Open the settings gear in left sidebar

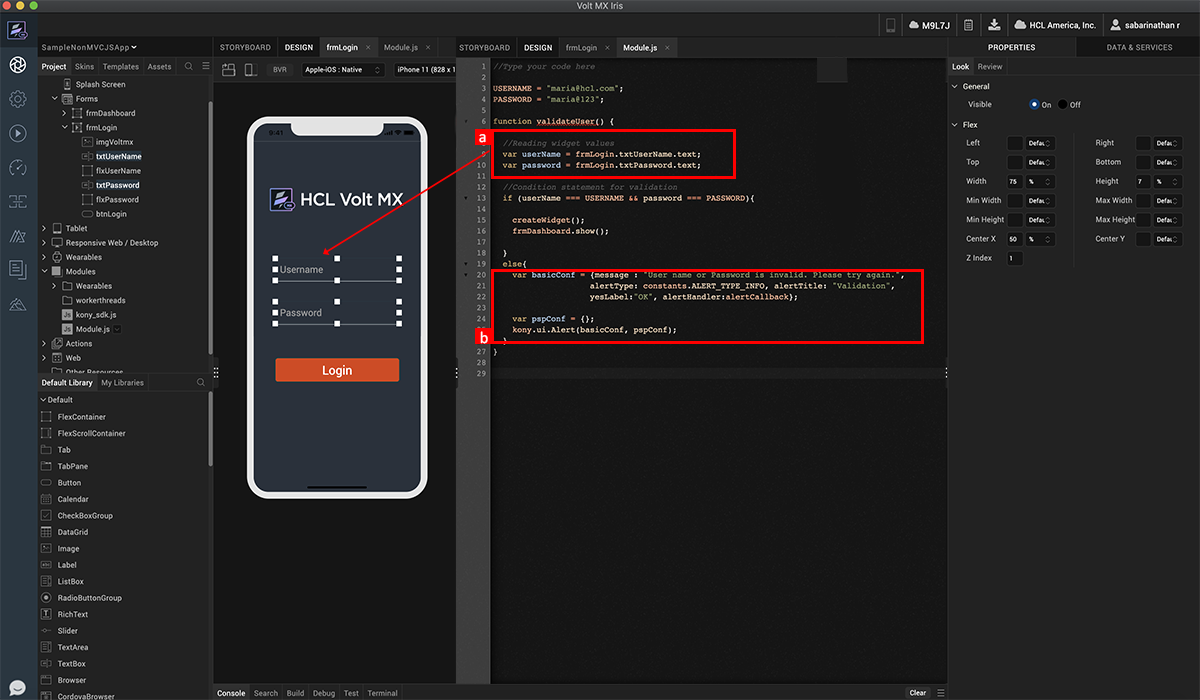point(17,99)
